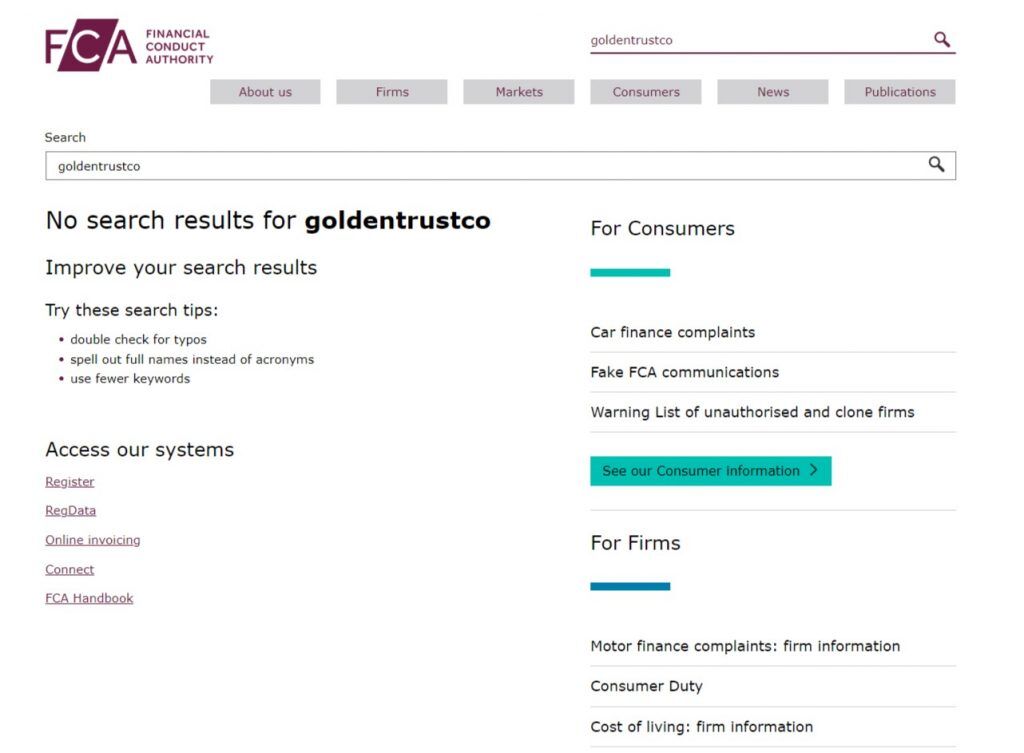Open the Firms menu
This screenshot has width=1024, height=753.
coord(392,92)
